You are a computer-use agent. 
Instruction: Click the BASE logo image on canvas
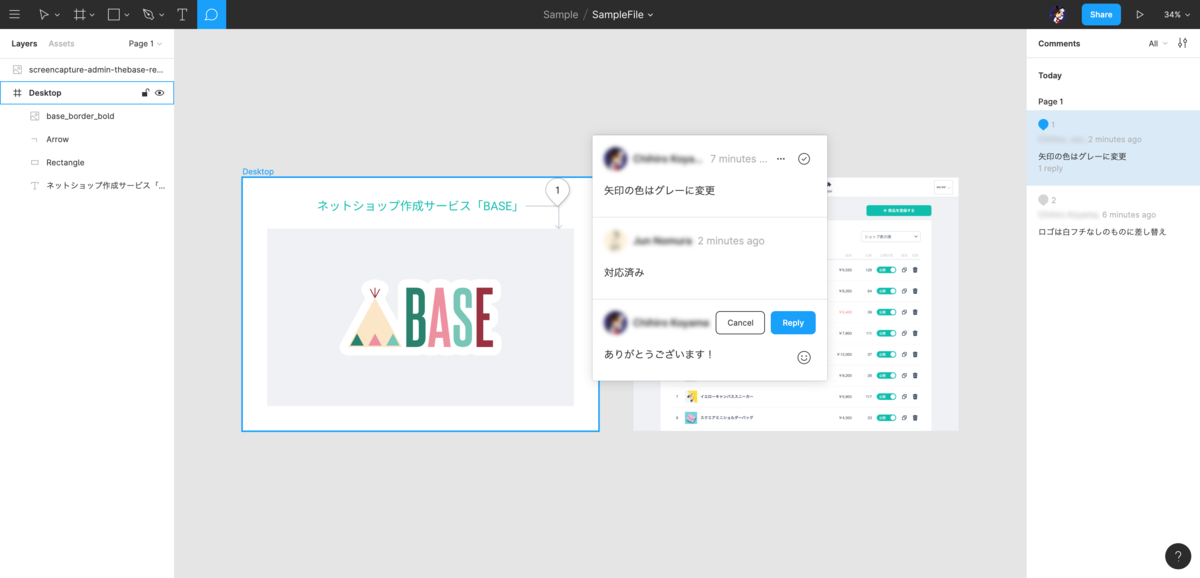[420, 317]
